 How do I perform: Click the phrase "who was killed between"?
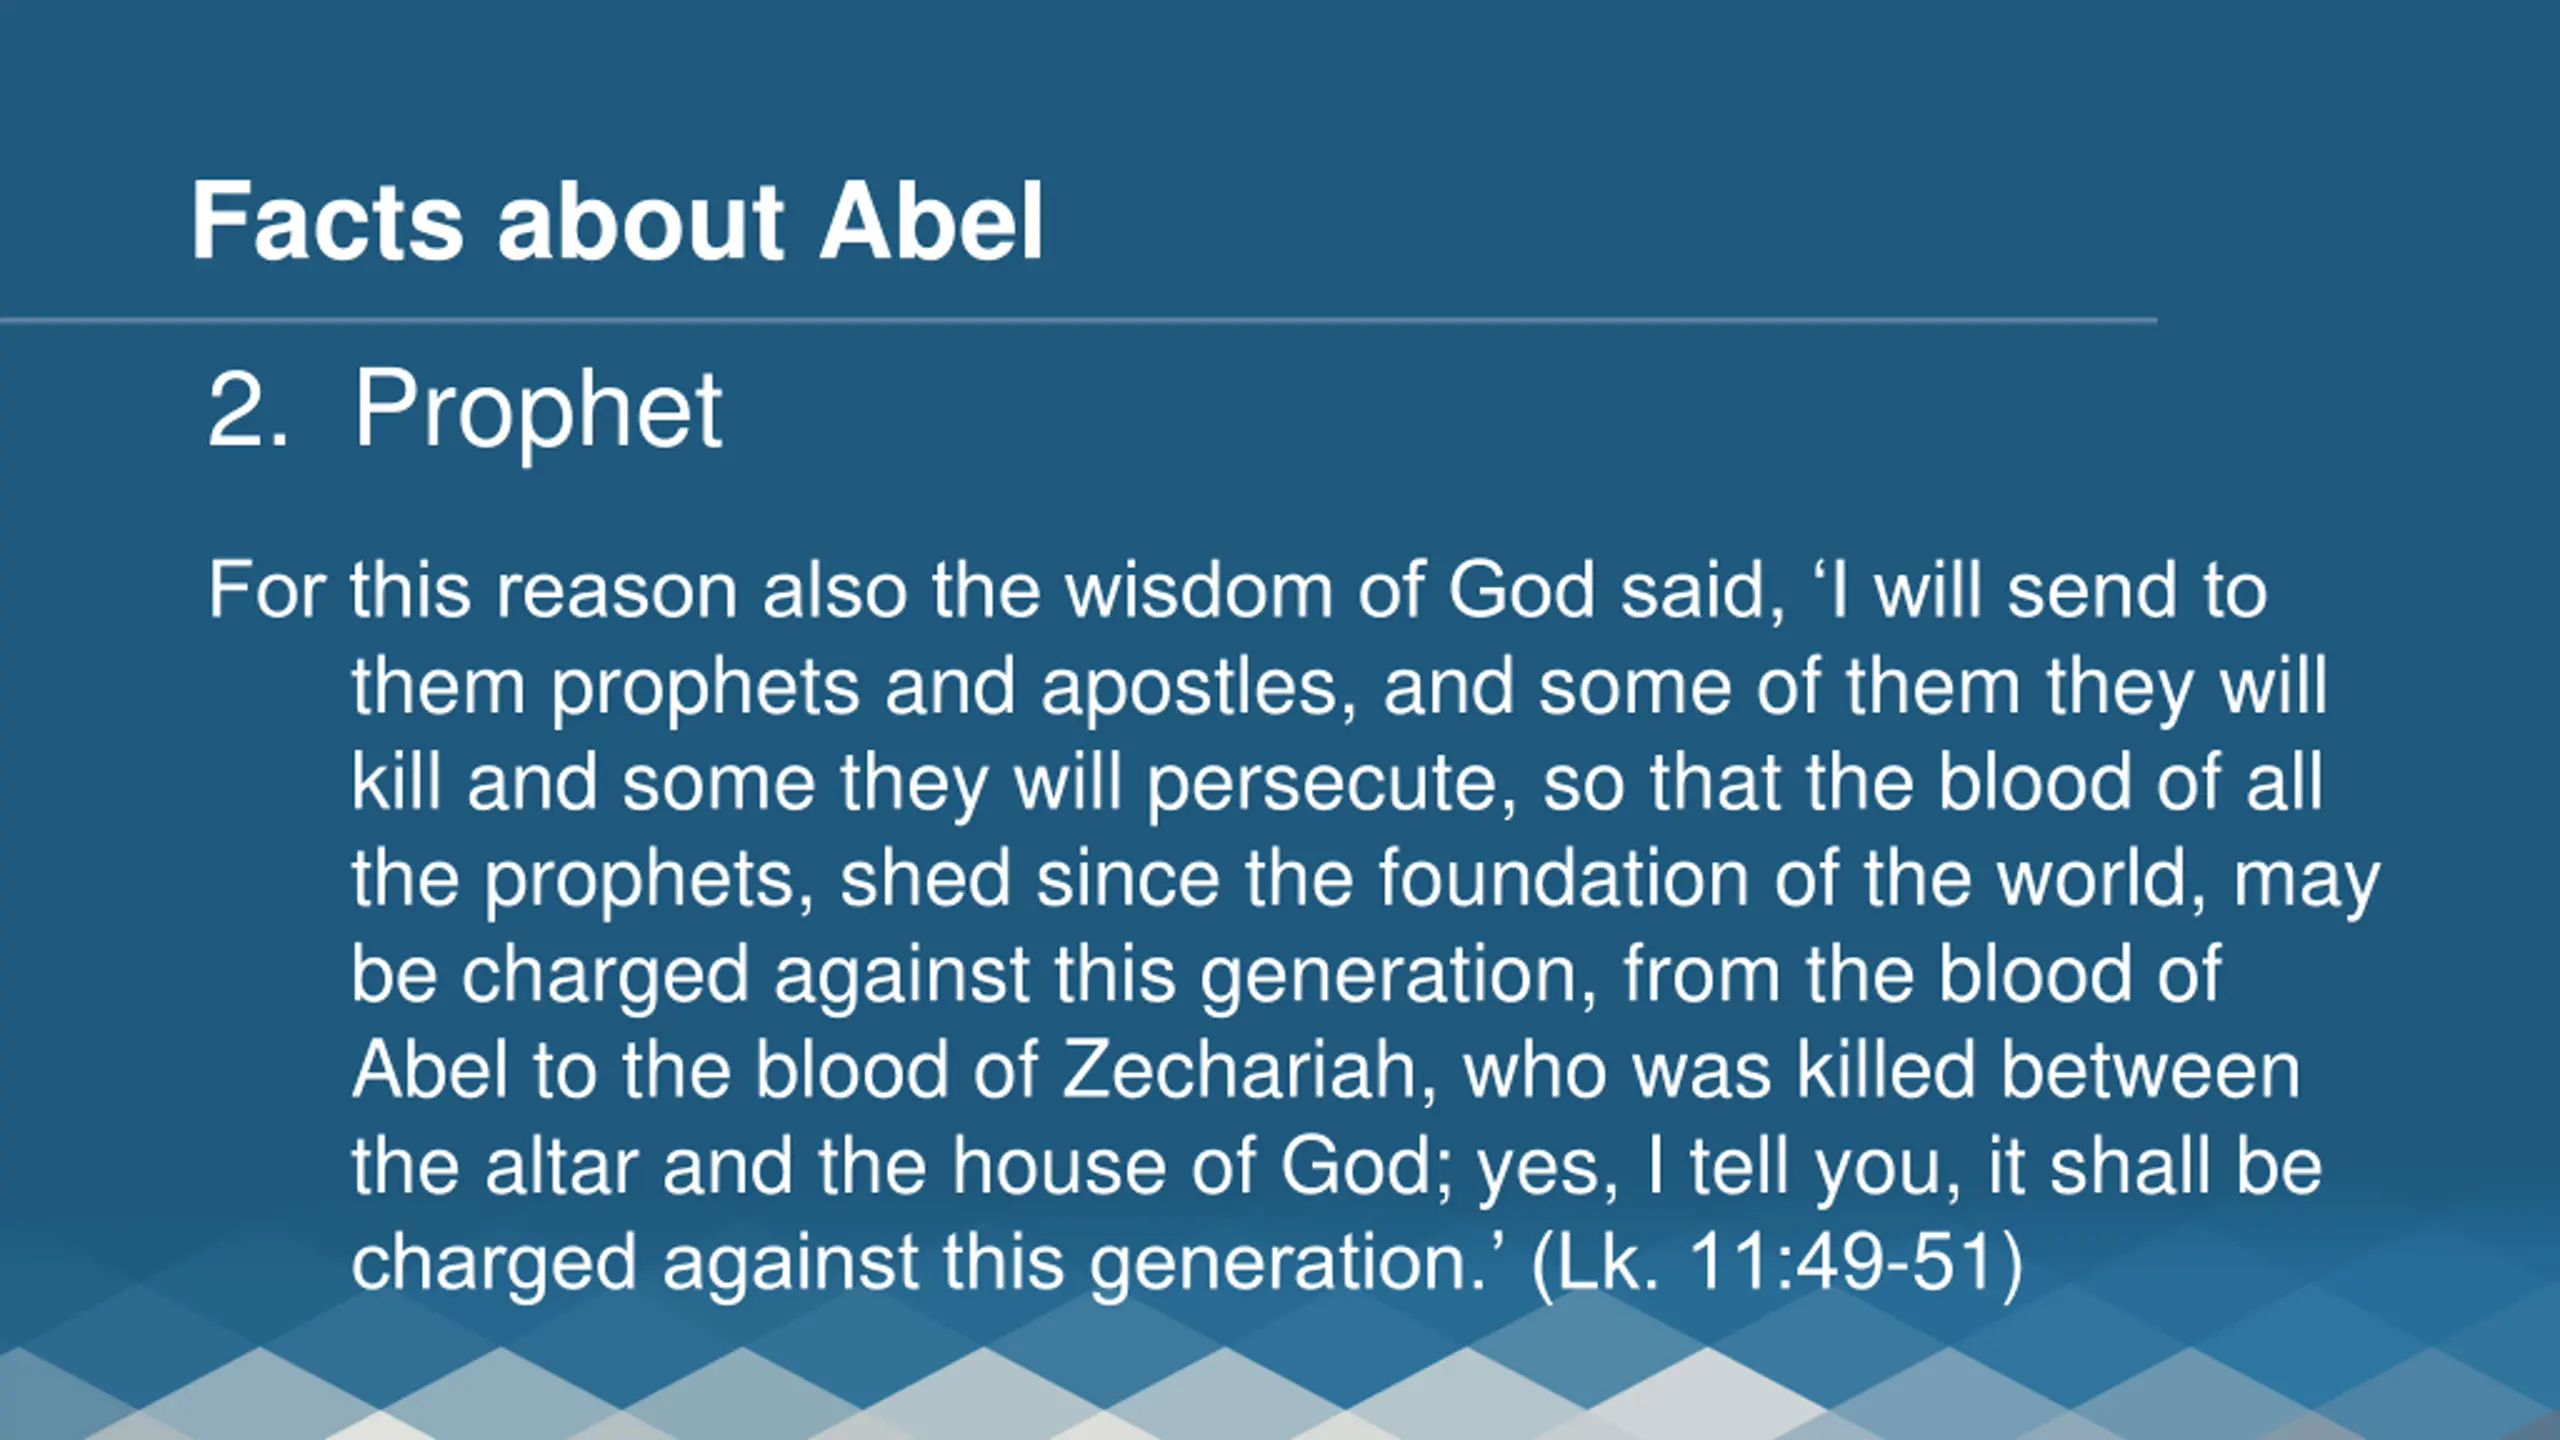pos(1881,1070)
